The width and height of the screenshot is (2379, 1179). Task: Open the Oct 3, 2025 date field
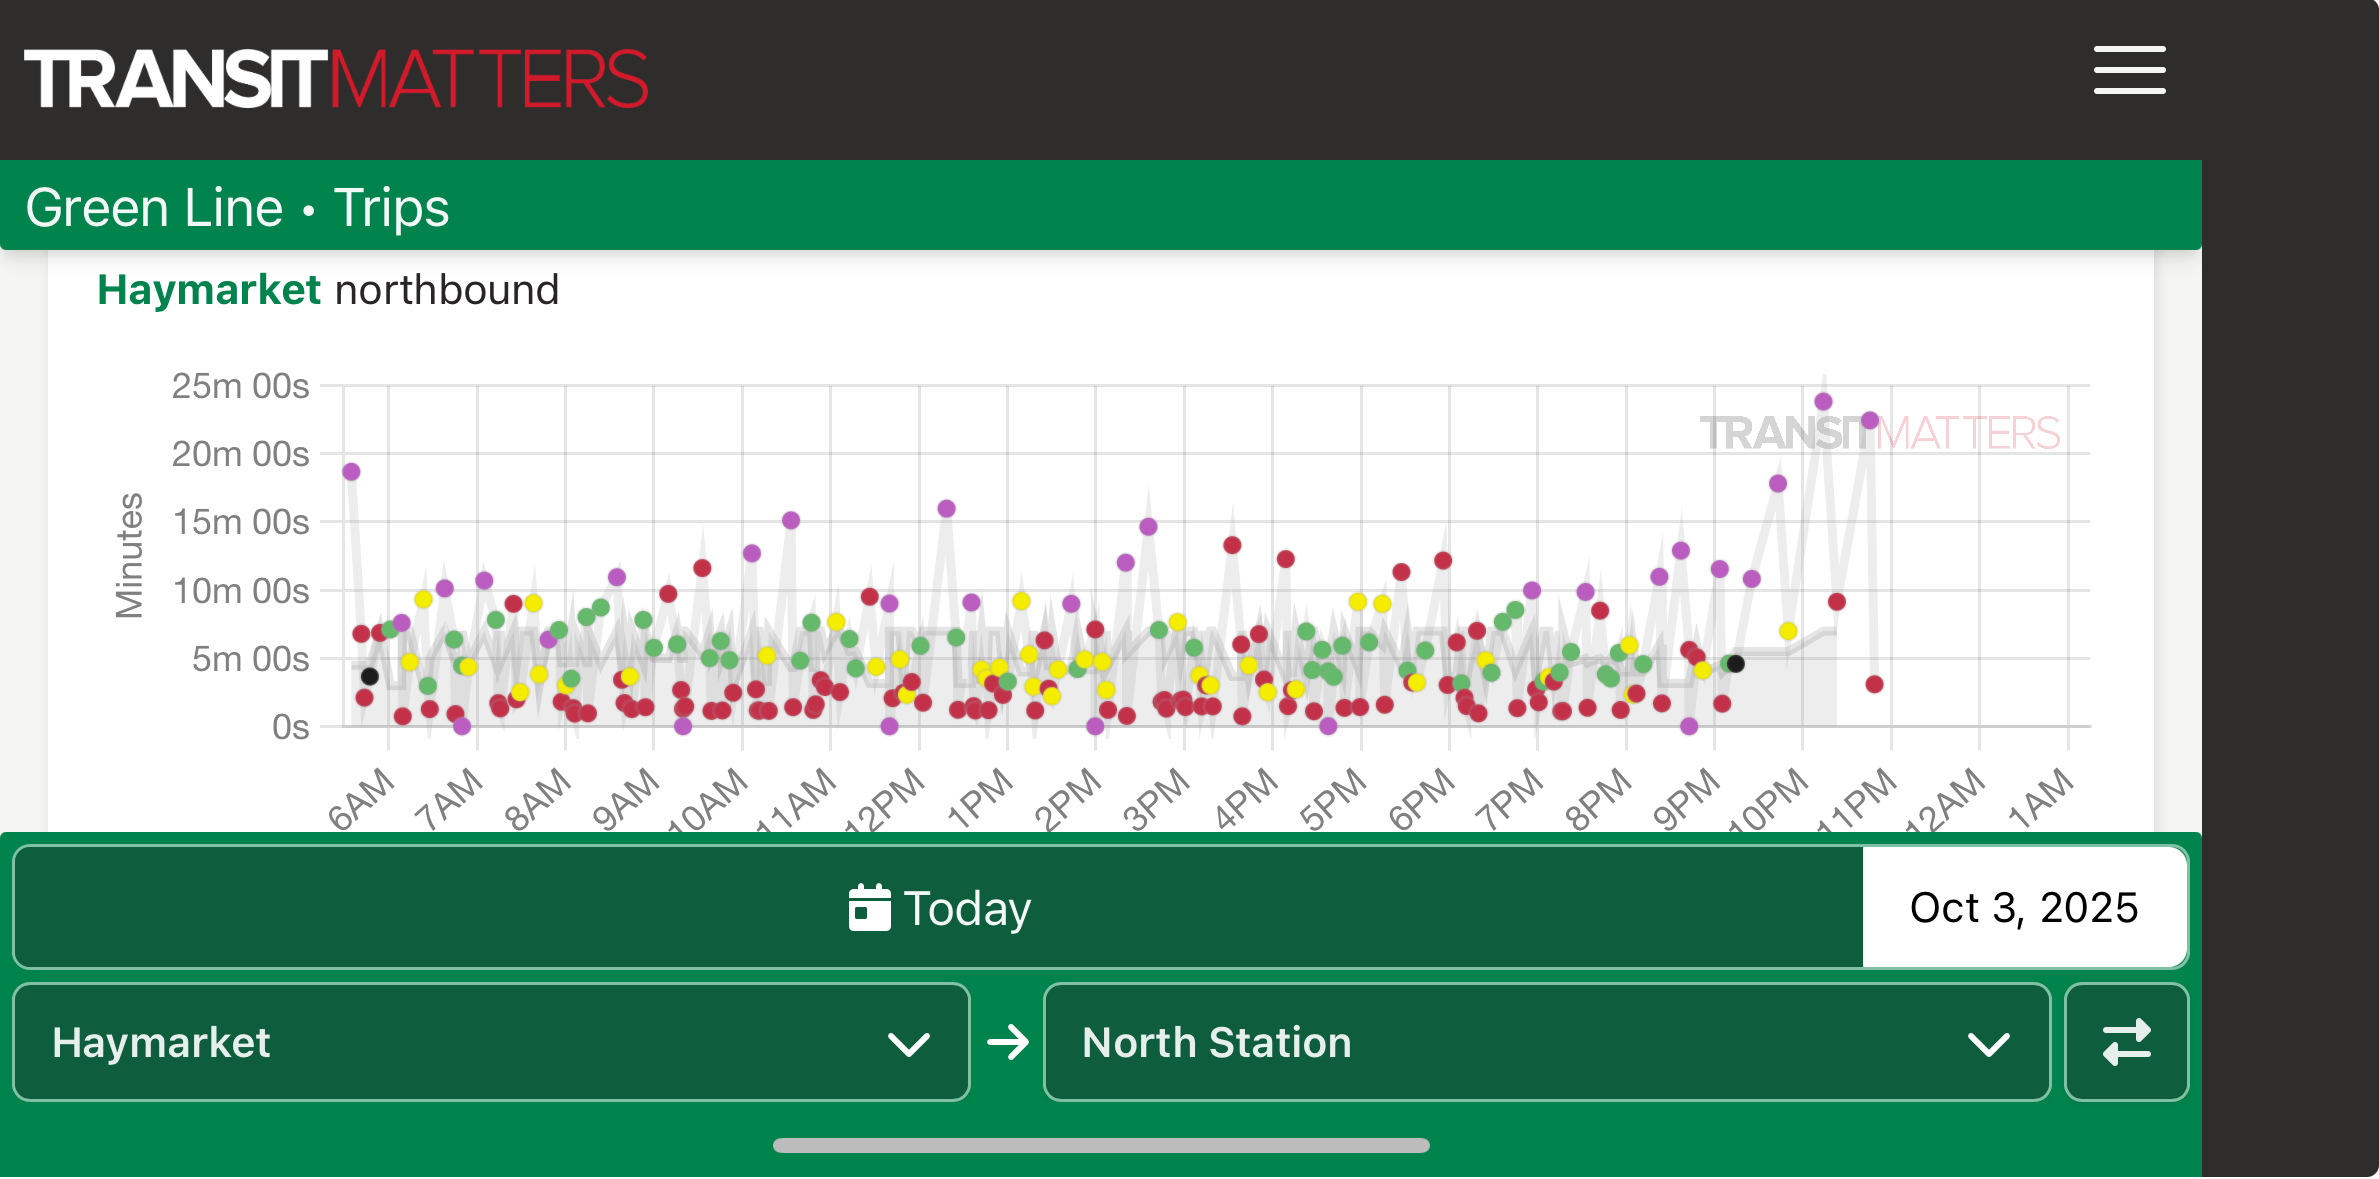pos(2024,908)
